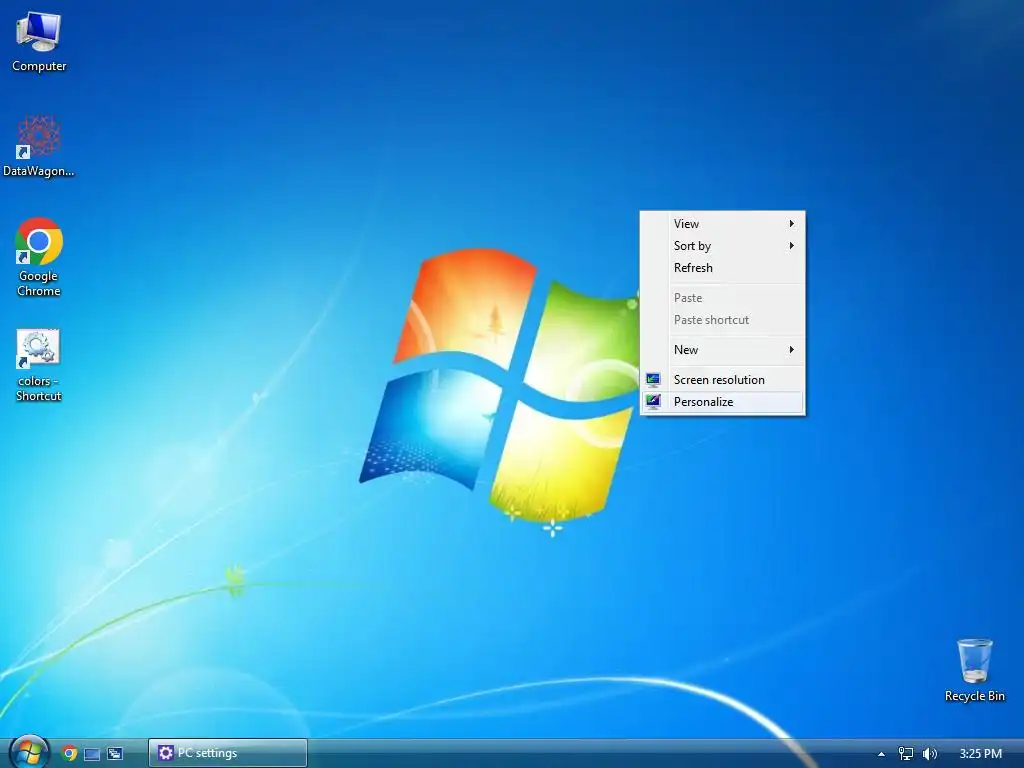1024x768 pixels.
Task: Click the gear icon on PC settings button
Action: [x=166, y=753]
